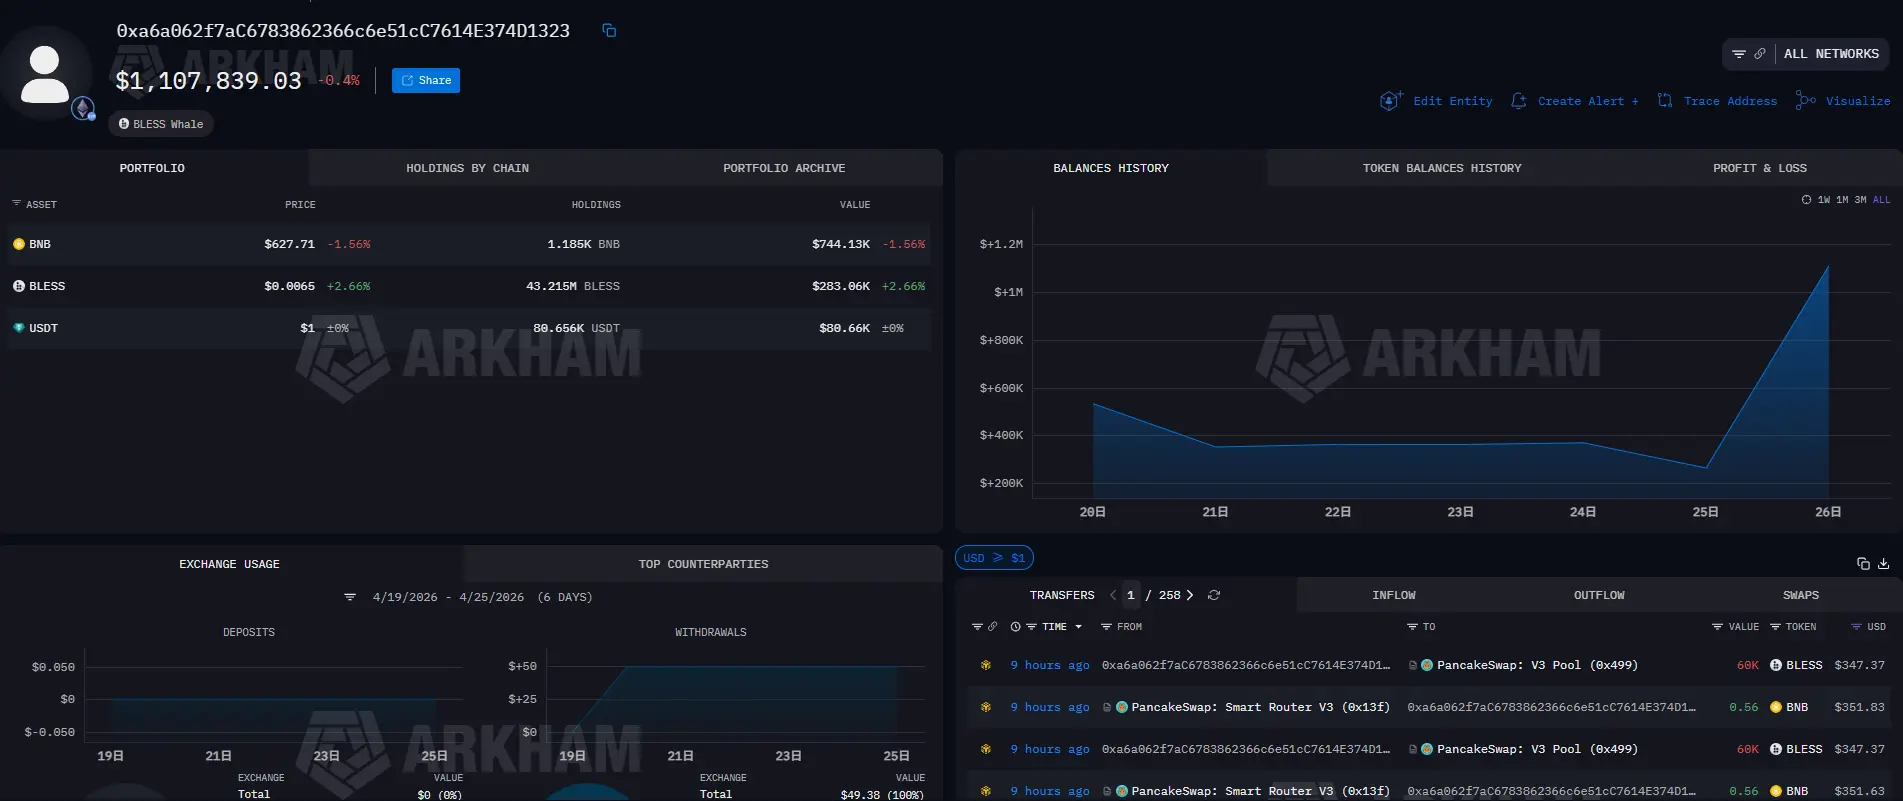Click the crosshair icon beside the 1W range
The height and width of the screenshot is (801, 1903).
pyautogui.click(x=1806, y=200)
